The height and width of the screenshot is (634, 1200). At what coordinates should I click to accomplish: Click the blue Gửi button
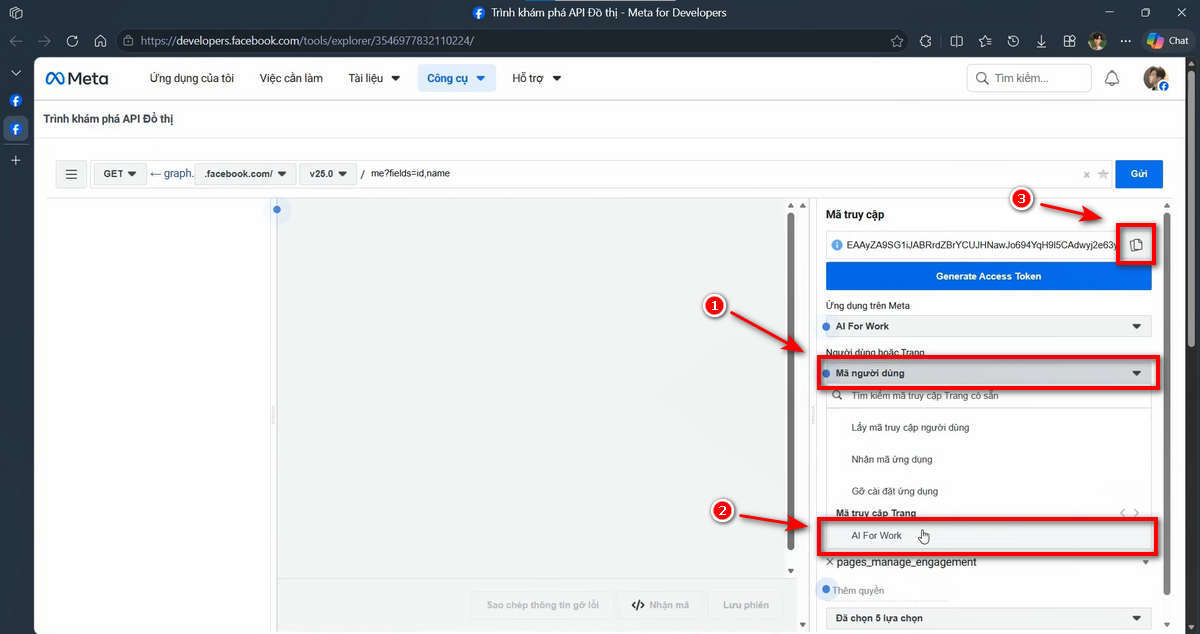[1139, 174]
